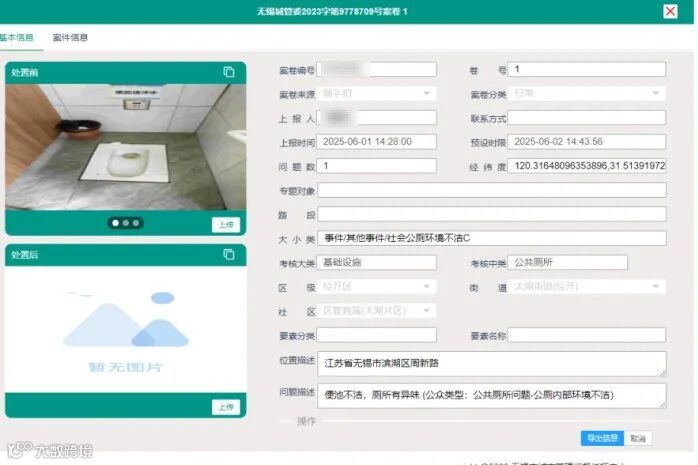
Task: Click copy icon on 处置后 panel
Action: (229, 255)
